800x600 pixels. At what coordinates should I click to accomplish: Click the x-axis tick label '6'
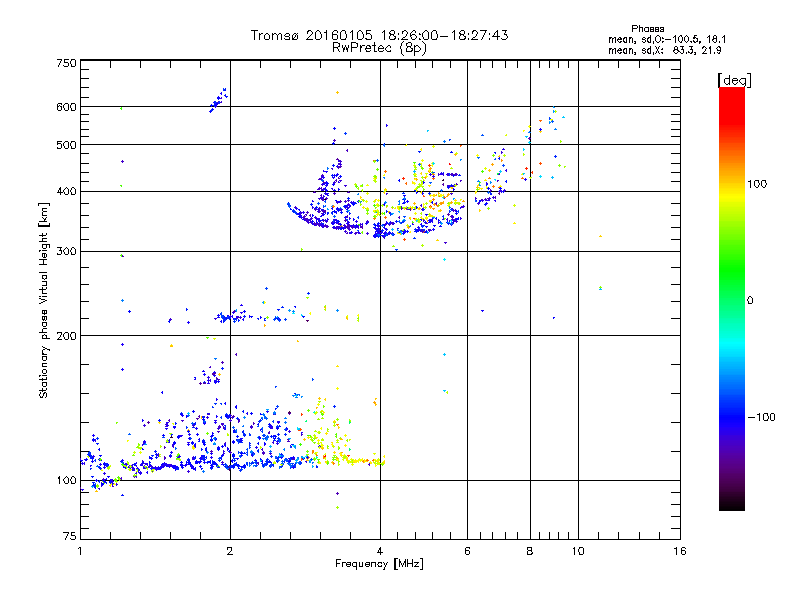coord(467,551)
